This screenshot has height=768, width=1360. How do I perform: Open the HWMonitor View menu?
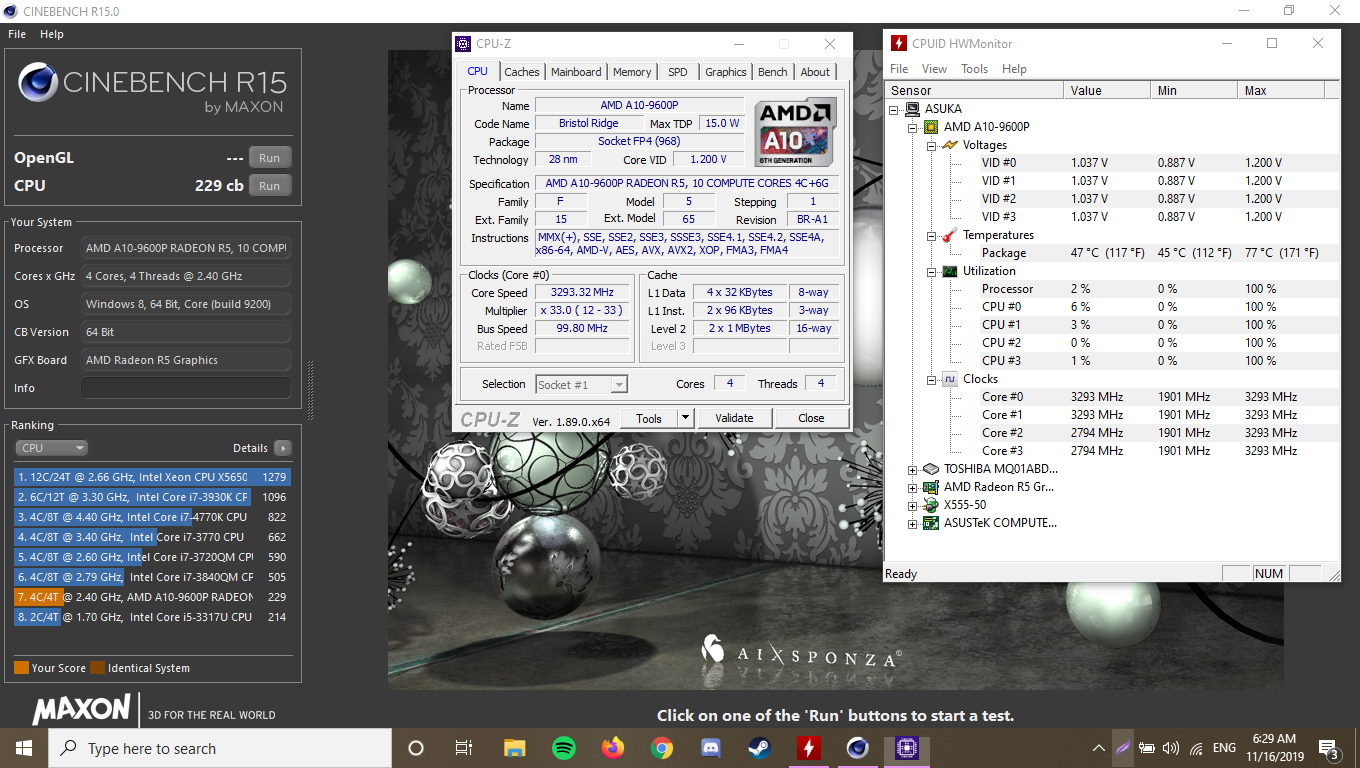(934, 69)
